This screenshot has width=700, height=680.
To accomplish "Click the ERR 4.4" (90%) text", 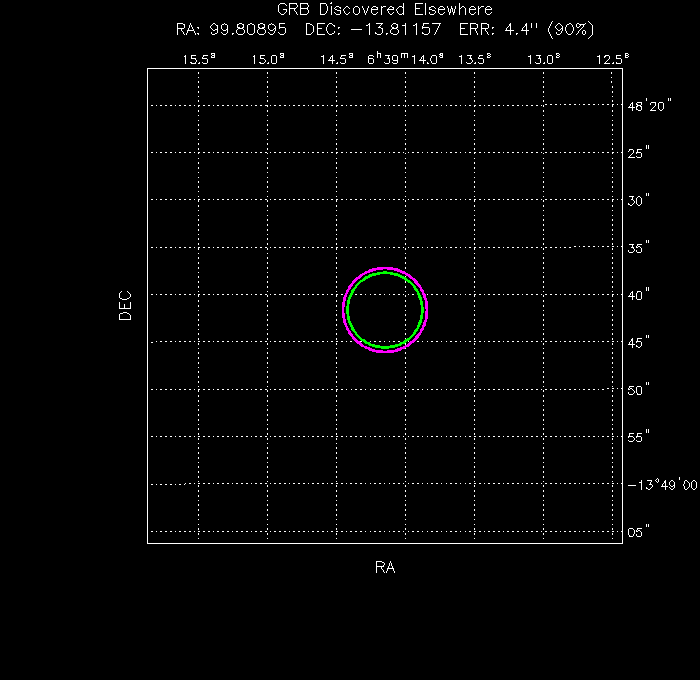I will point(526,29).
